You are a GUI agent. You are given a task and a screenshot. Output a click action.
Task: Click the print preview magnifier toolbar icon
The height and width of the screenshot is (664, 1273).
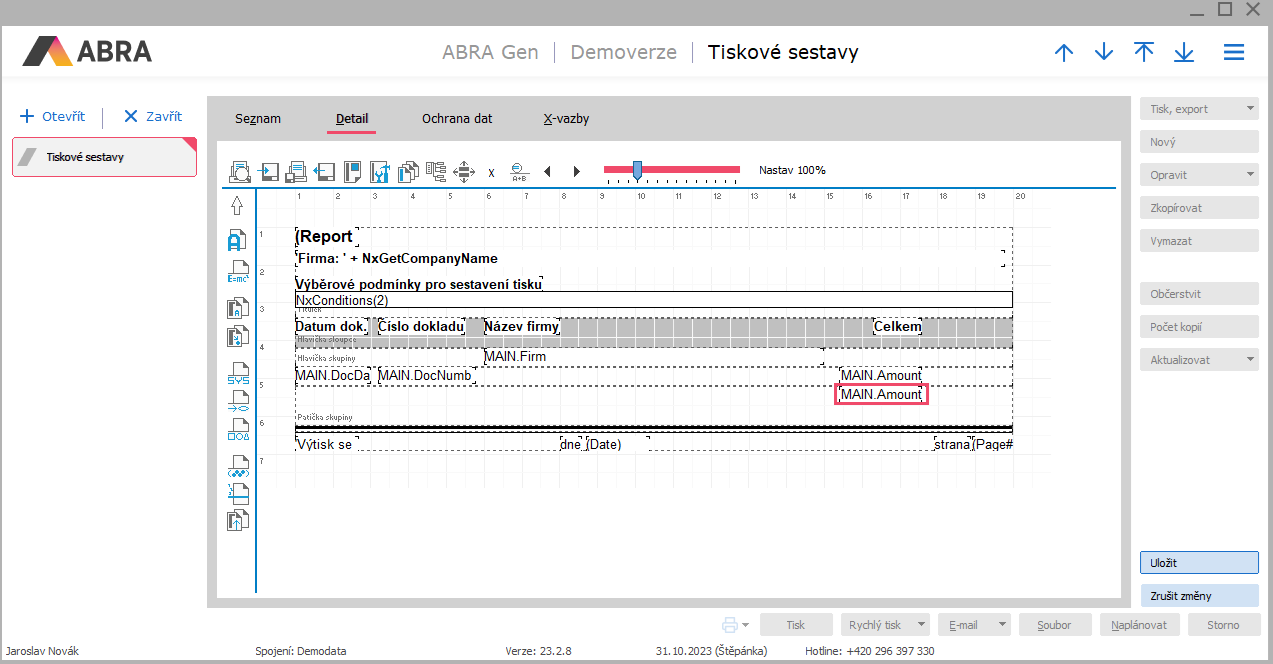[x=240, y=171]
